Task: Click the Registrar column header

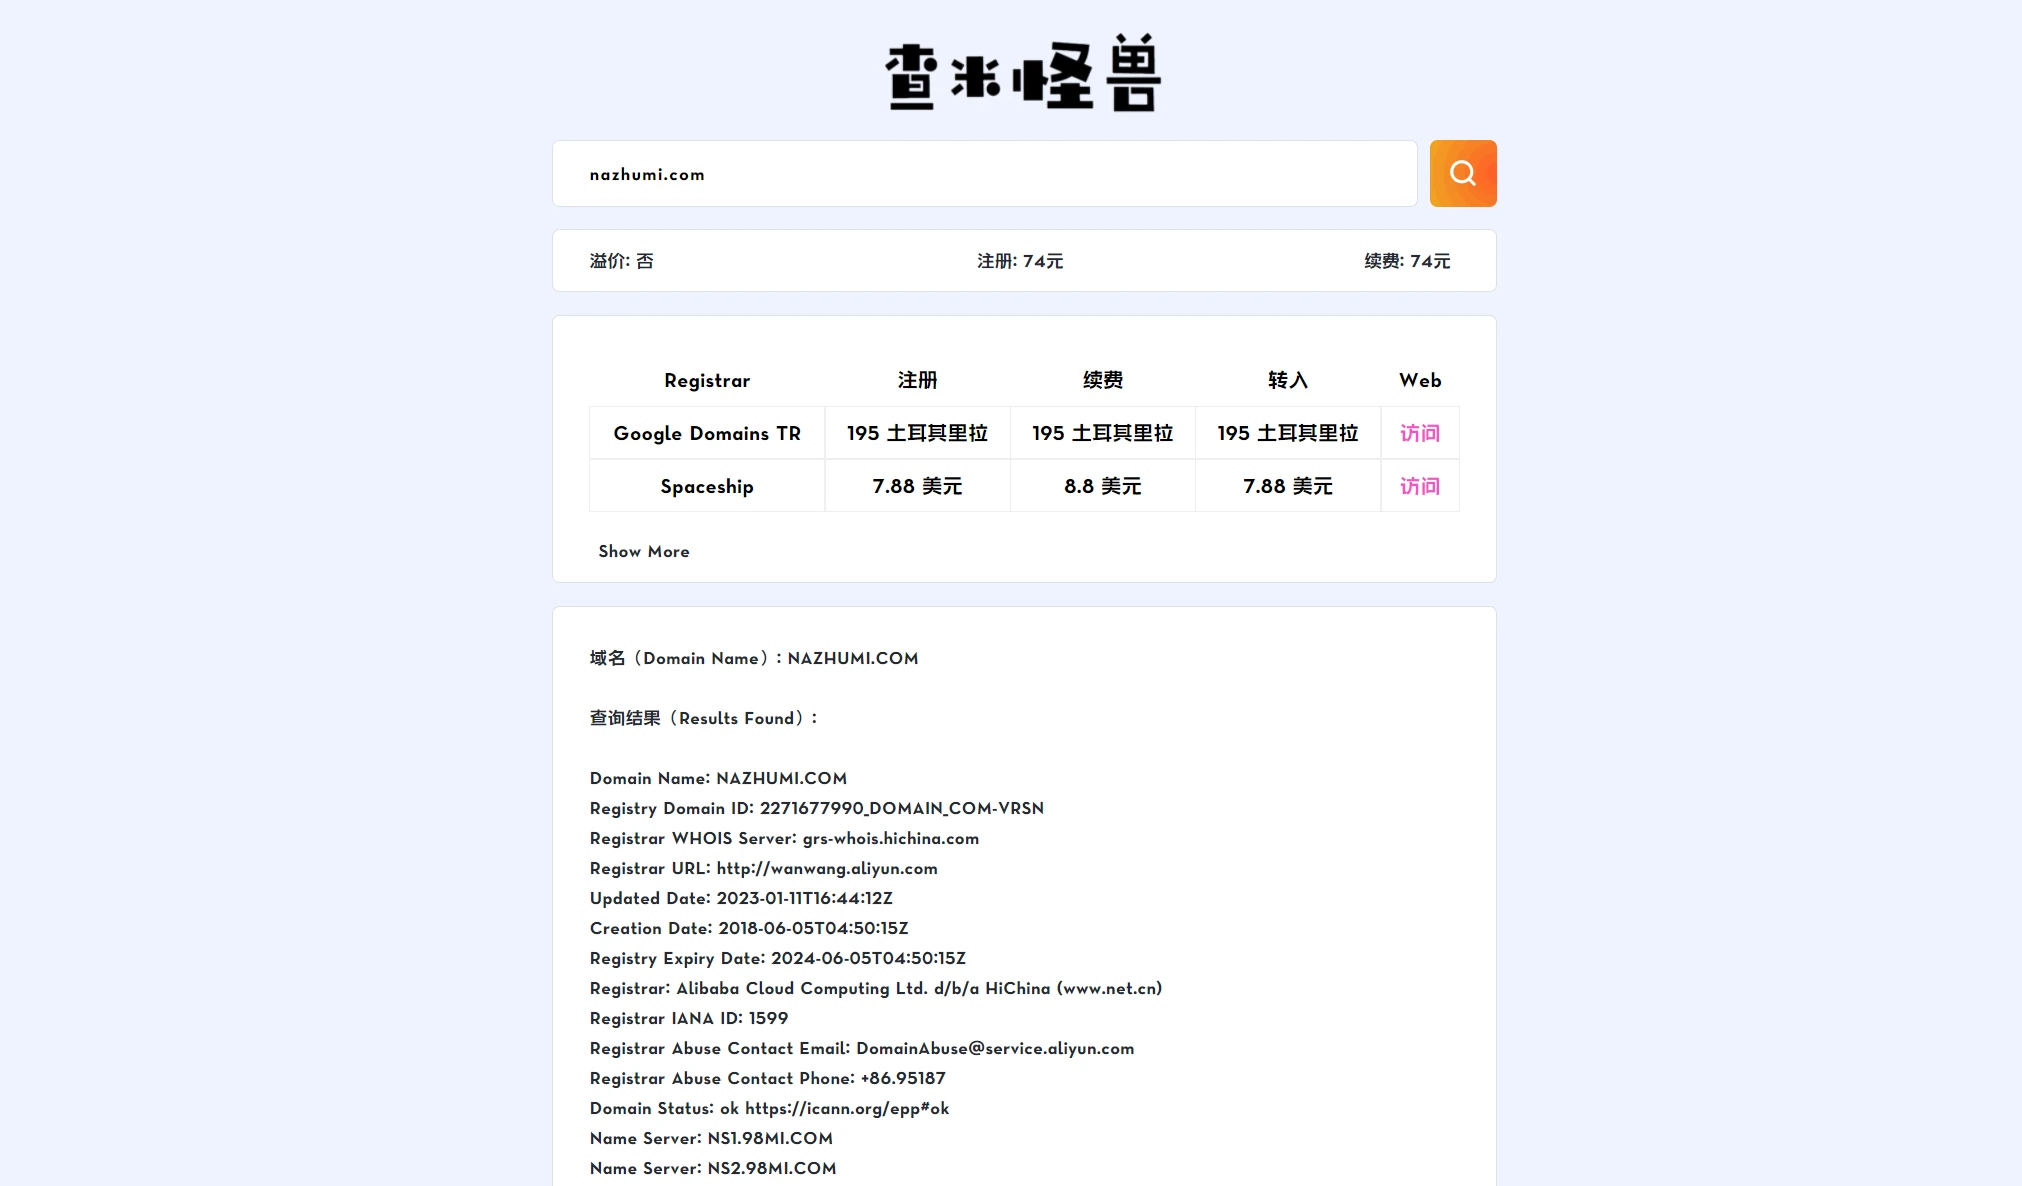Action: pos(706,380)
